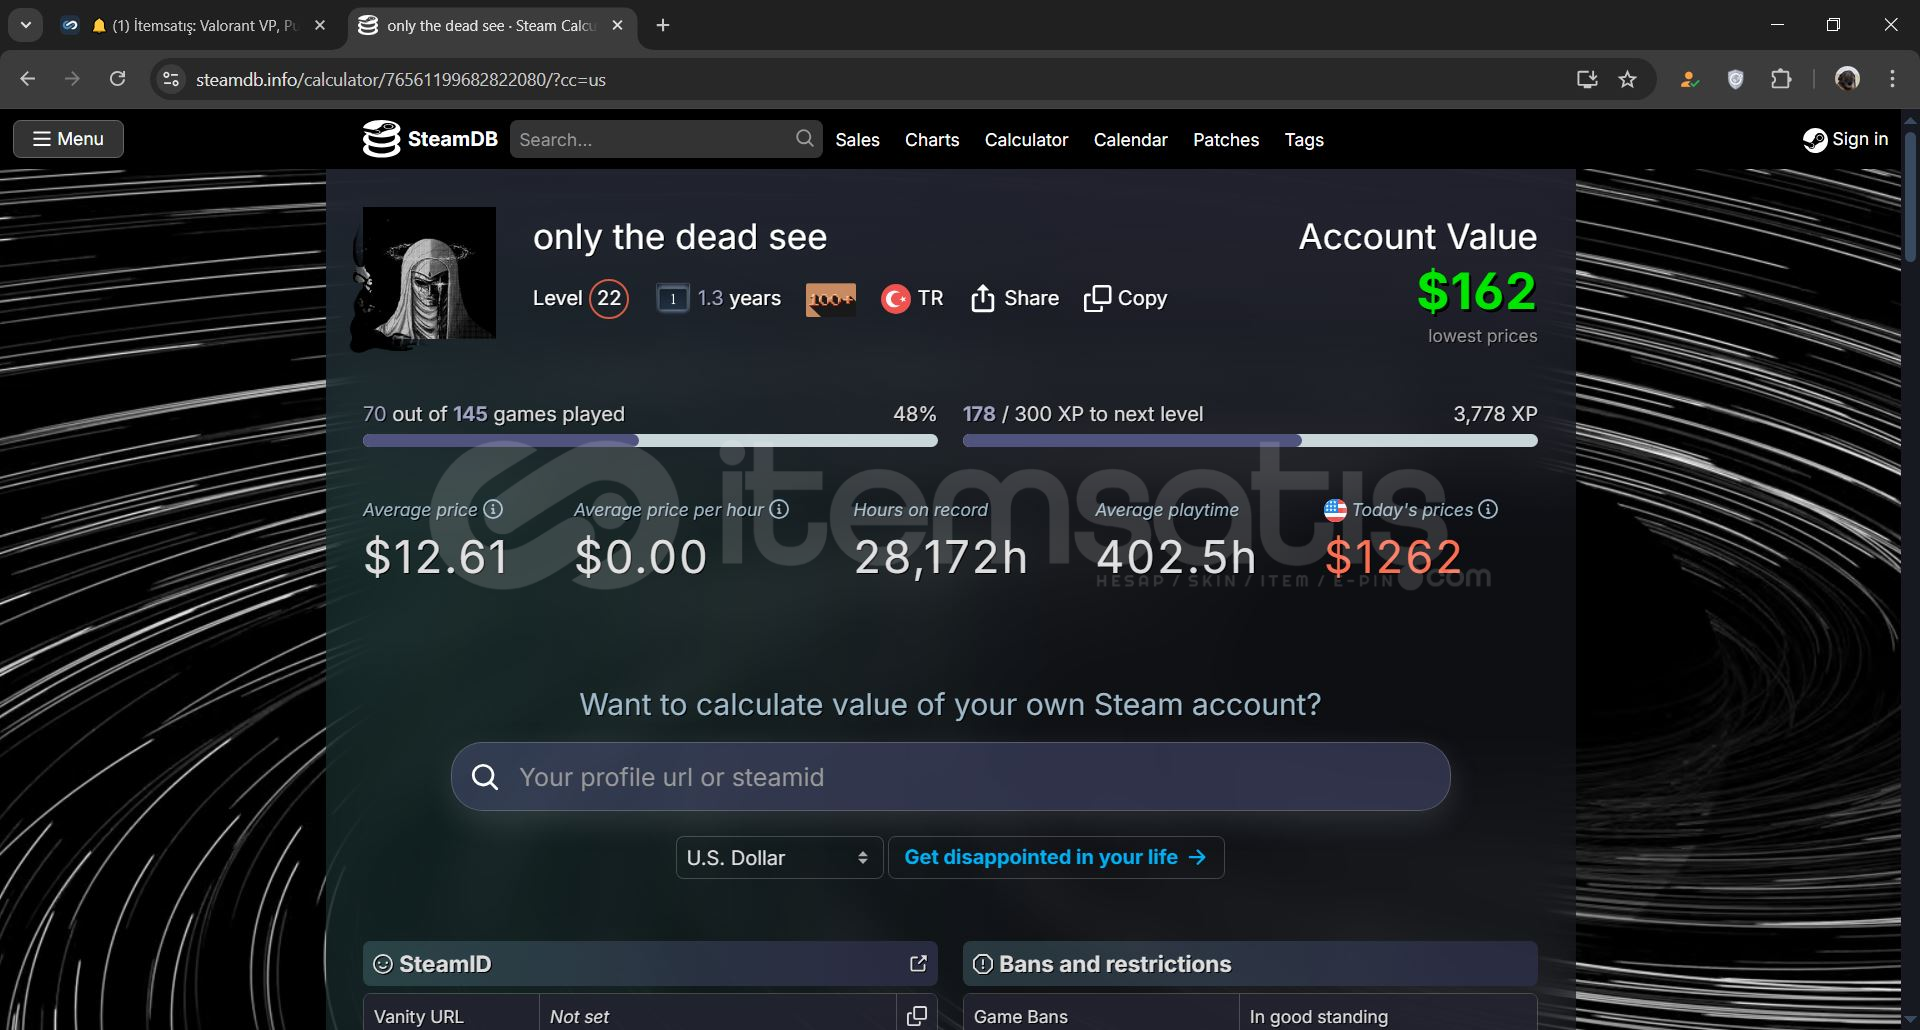1920x1030 pixels.
Task: Go back in browser history
Action: [x=27, y=79]
